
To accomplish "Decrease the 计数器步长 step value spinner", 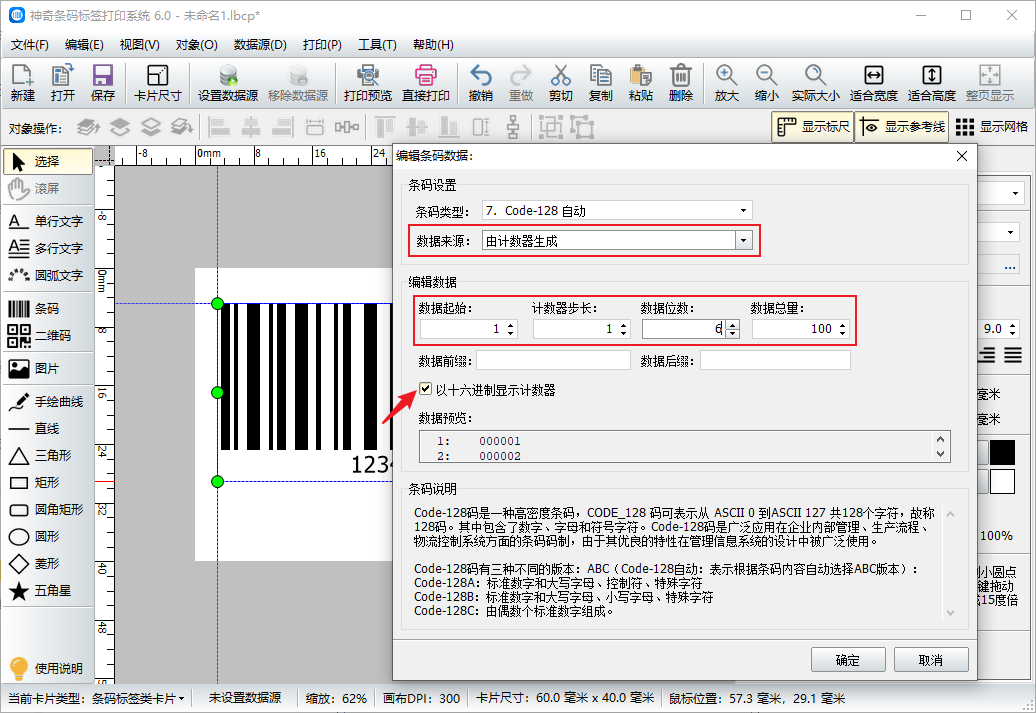I will (623, 333).
